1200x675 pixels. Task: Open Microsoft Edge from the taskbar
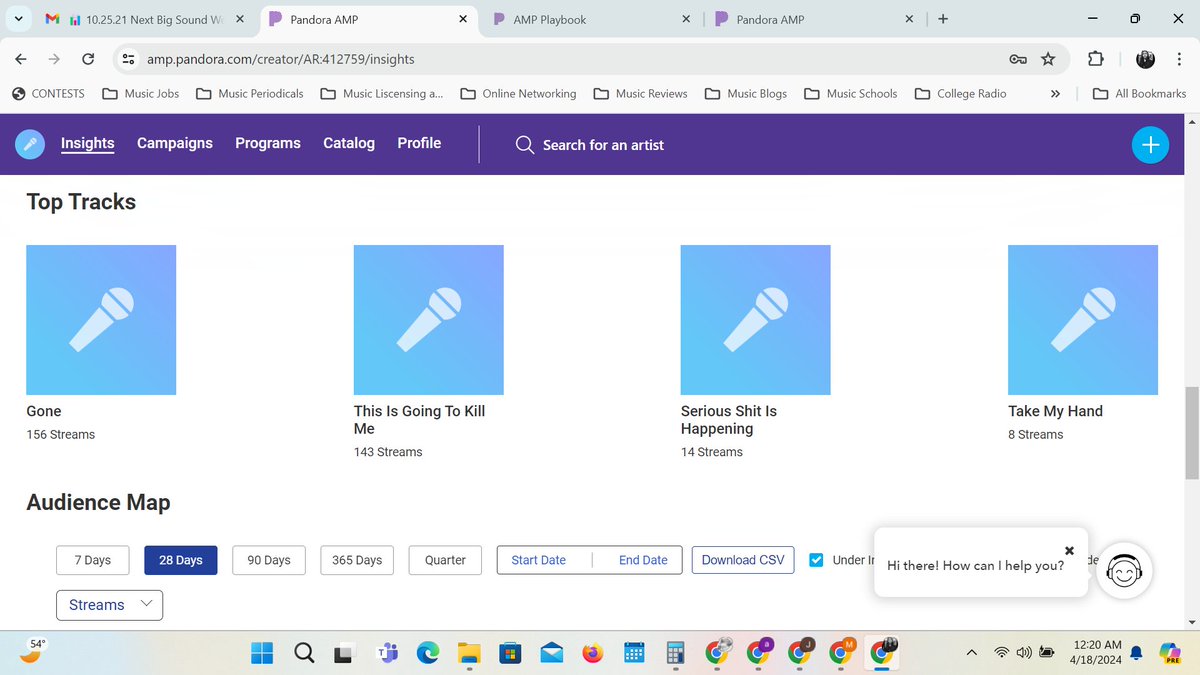tap(427, 653)
